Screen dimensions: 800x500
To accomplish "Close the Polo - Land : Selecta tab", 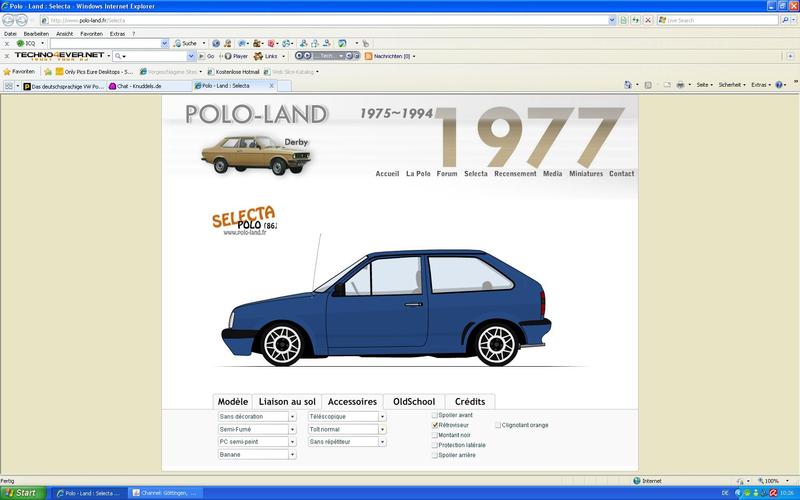I will point(271,86).
